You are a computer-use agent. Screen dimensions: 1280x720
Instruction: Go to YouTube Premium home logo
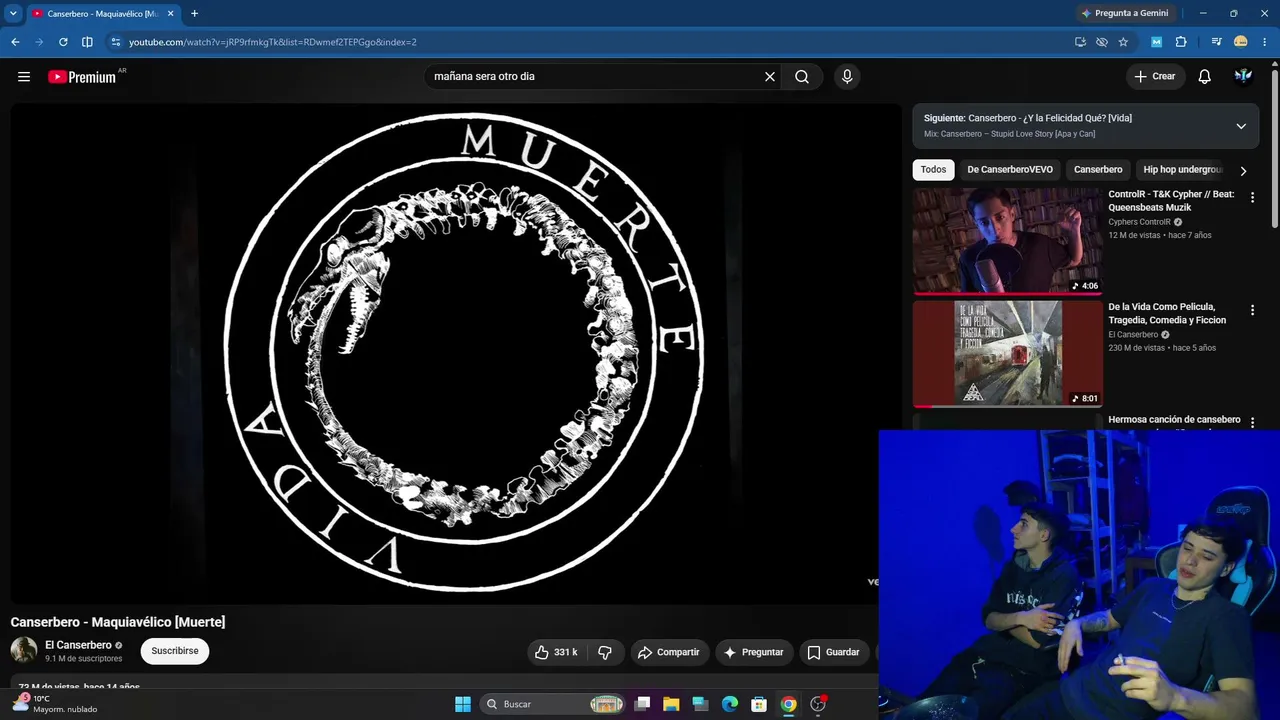[82, 77]
